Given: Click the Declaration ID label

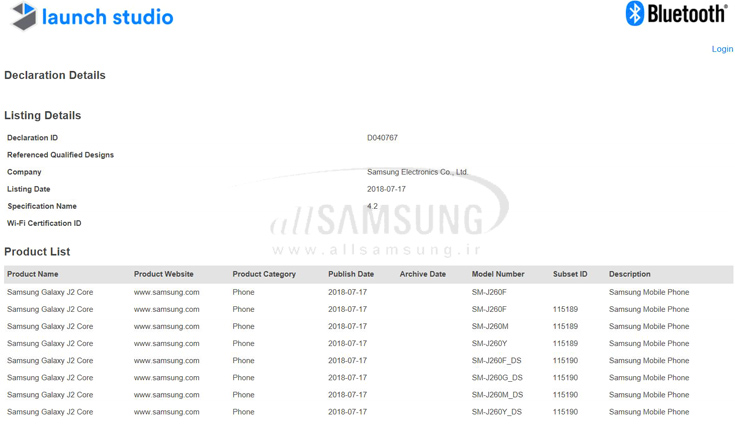Looking at the screenshot, I should pyautogui.click(x=32, y=138).
